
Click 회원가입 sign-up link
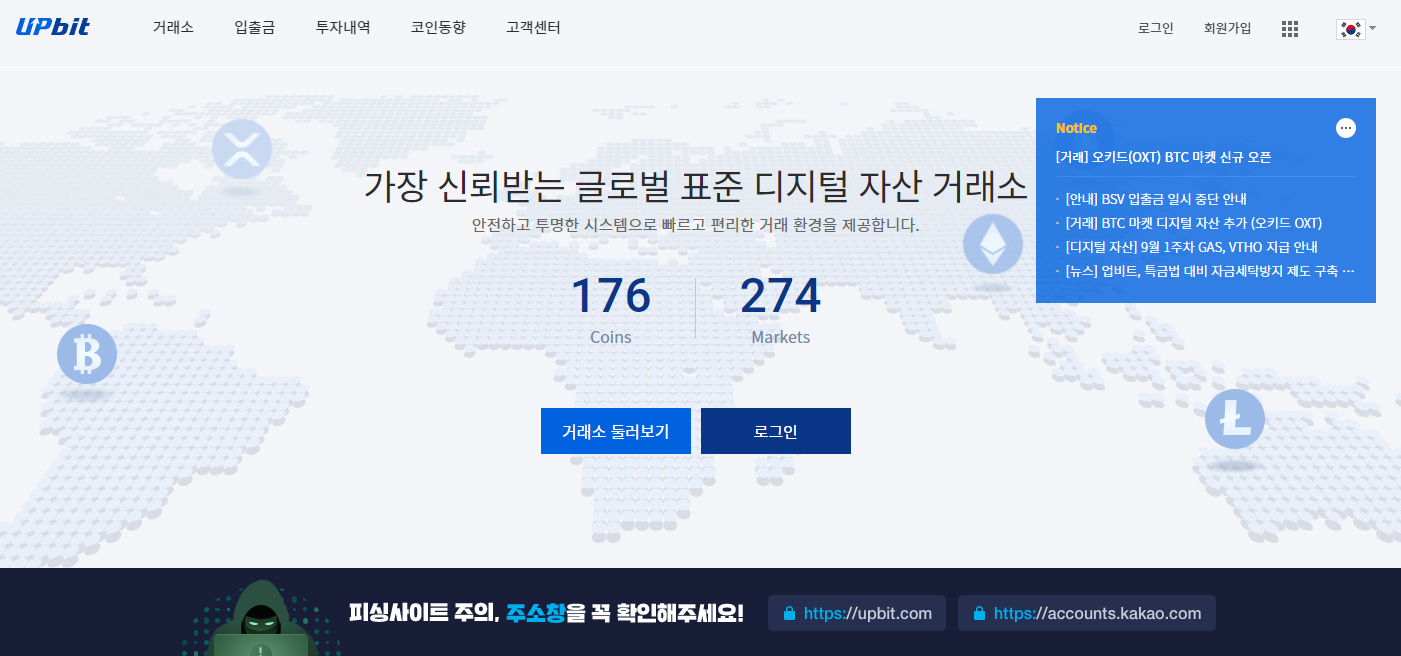pos(1228,29)
